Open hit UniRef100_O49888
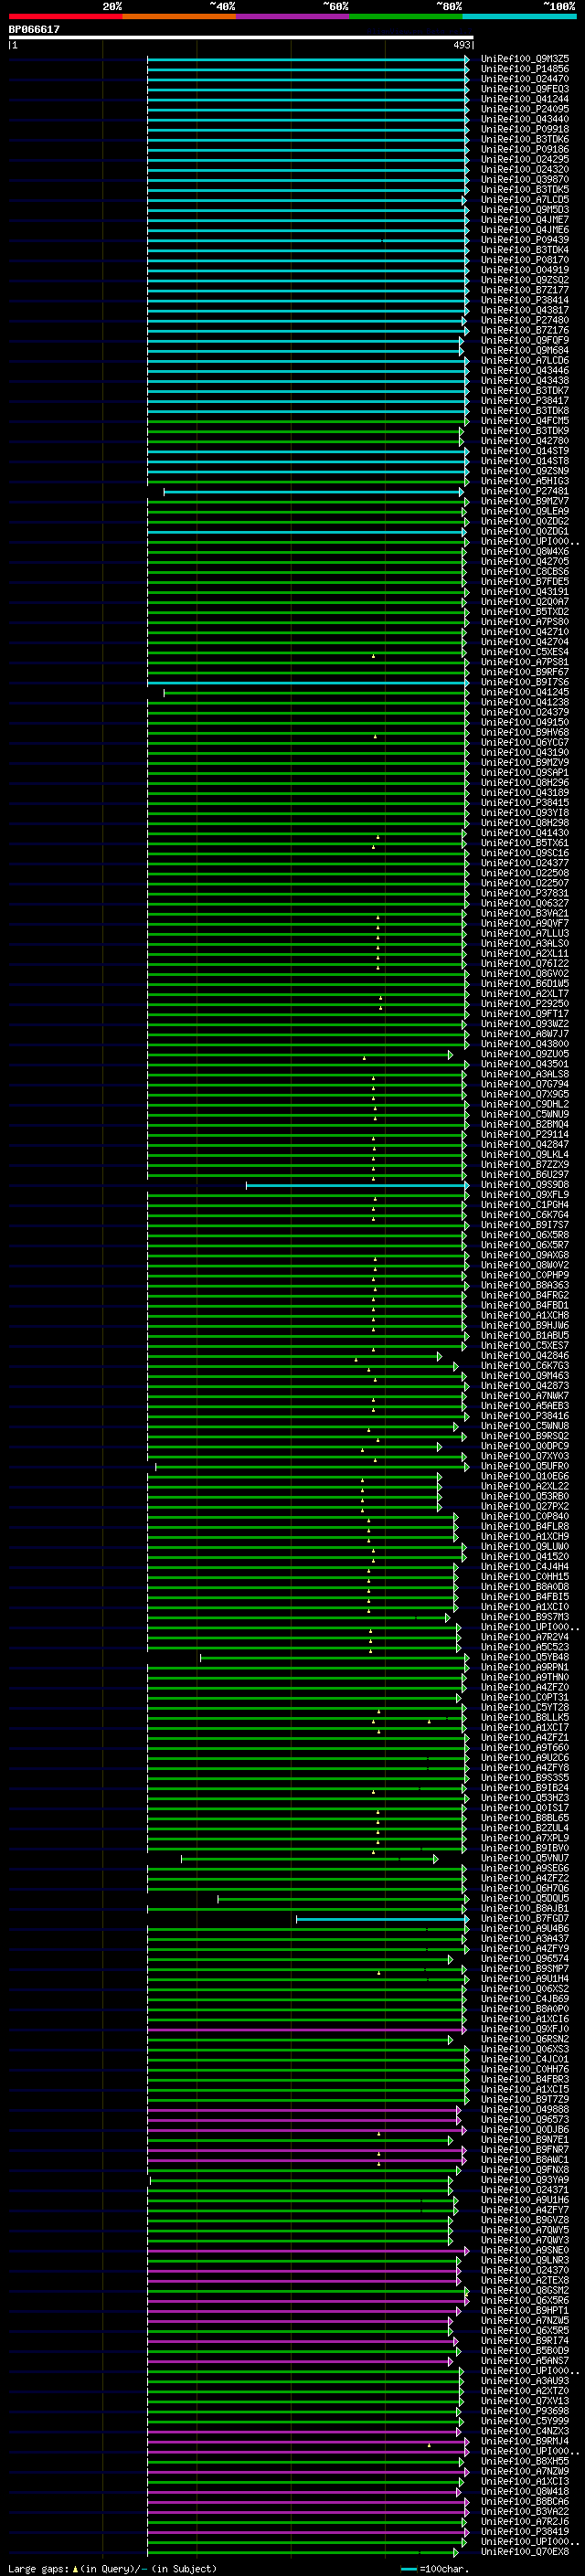The image size is (585, 2576). 525,2109
